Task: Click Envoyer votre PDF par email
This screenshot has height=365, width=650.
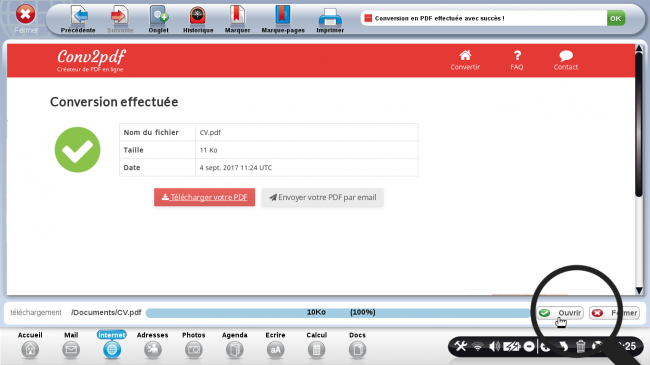Action: (x=323, y=197)
